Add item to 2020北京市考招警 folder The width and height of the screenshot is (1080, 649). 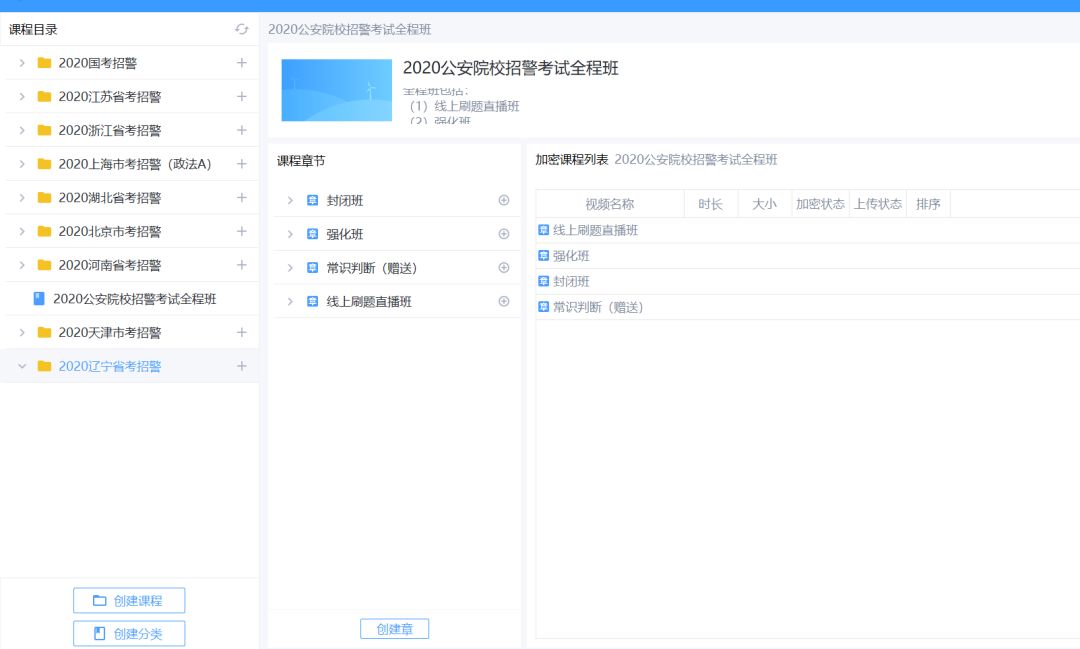click(242, 231)
